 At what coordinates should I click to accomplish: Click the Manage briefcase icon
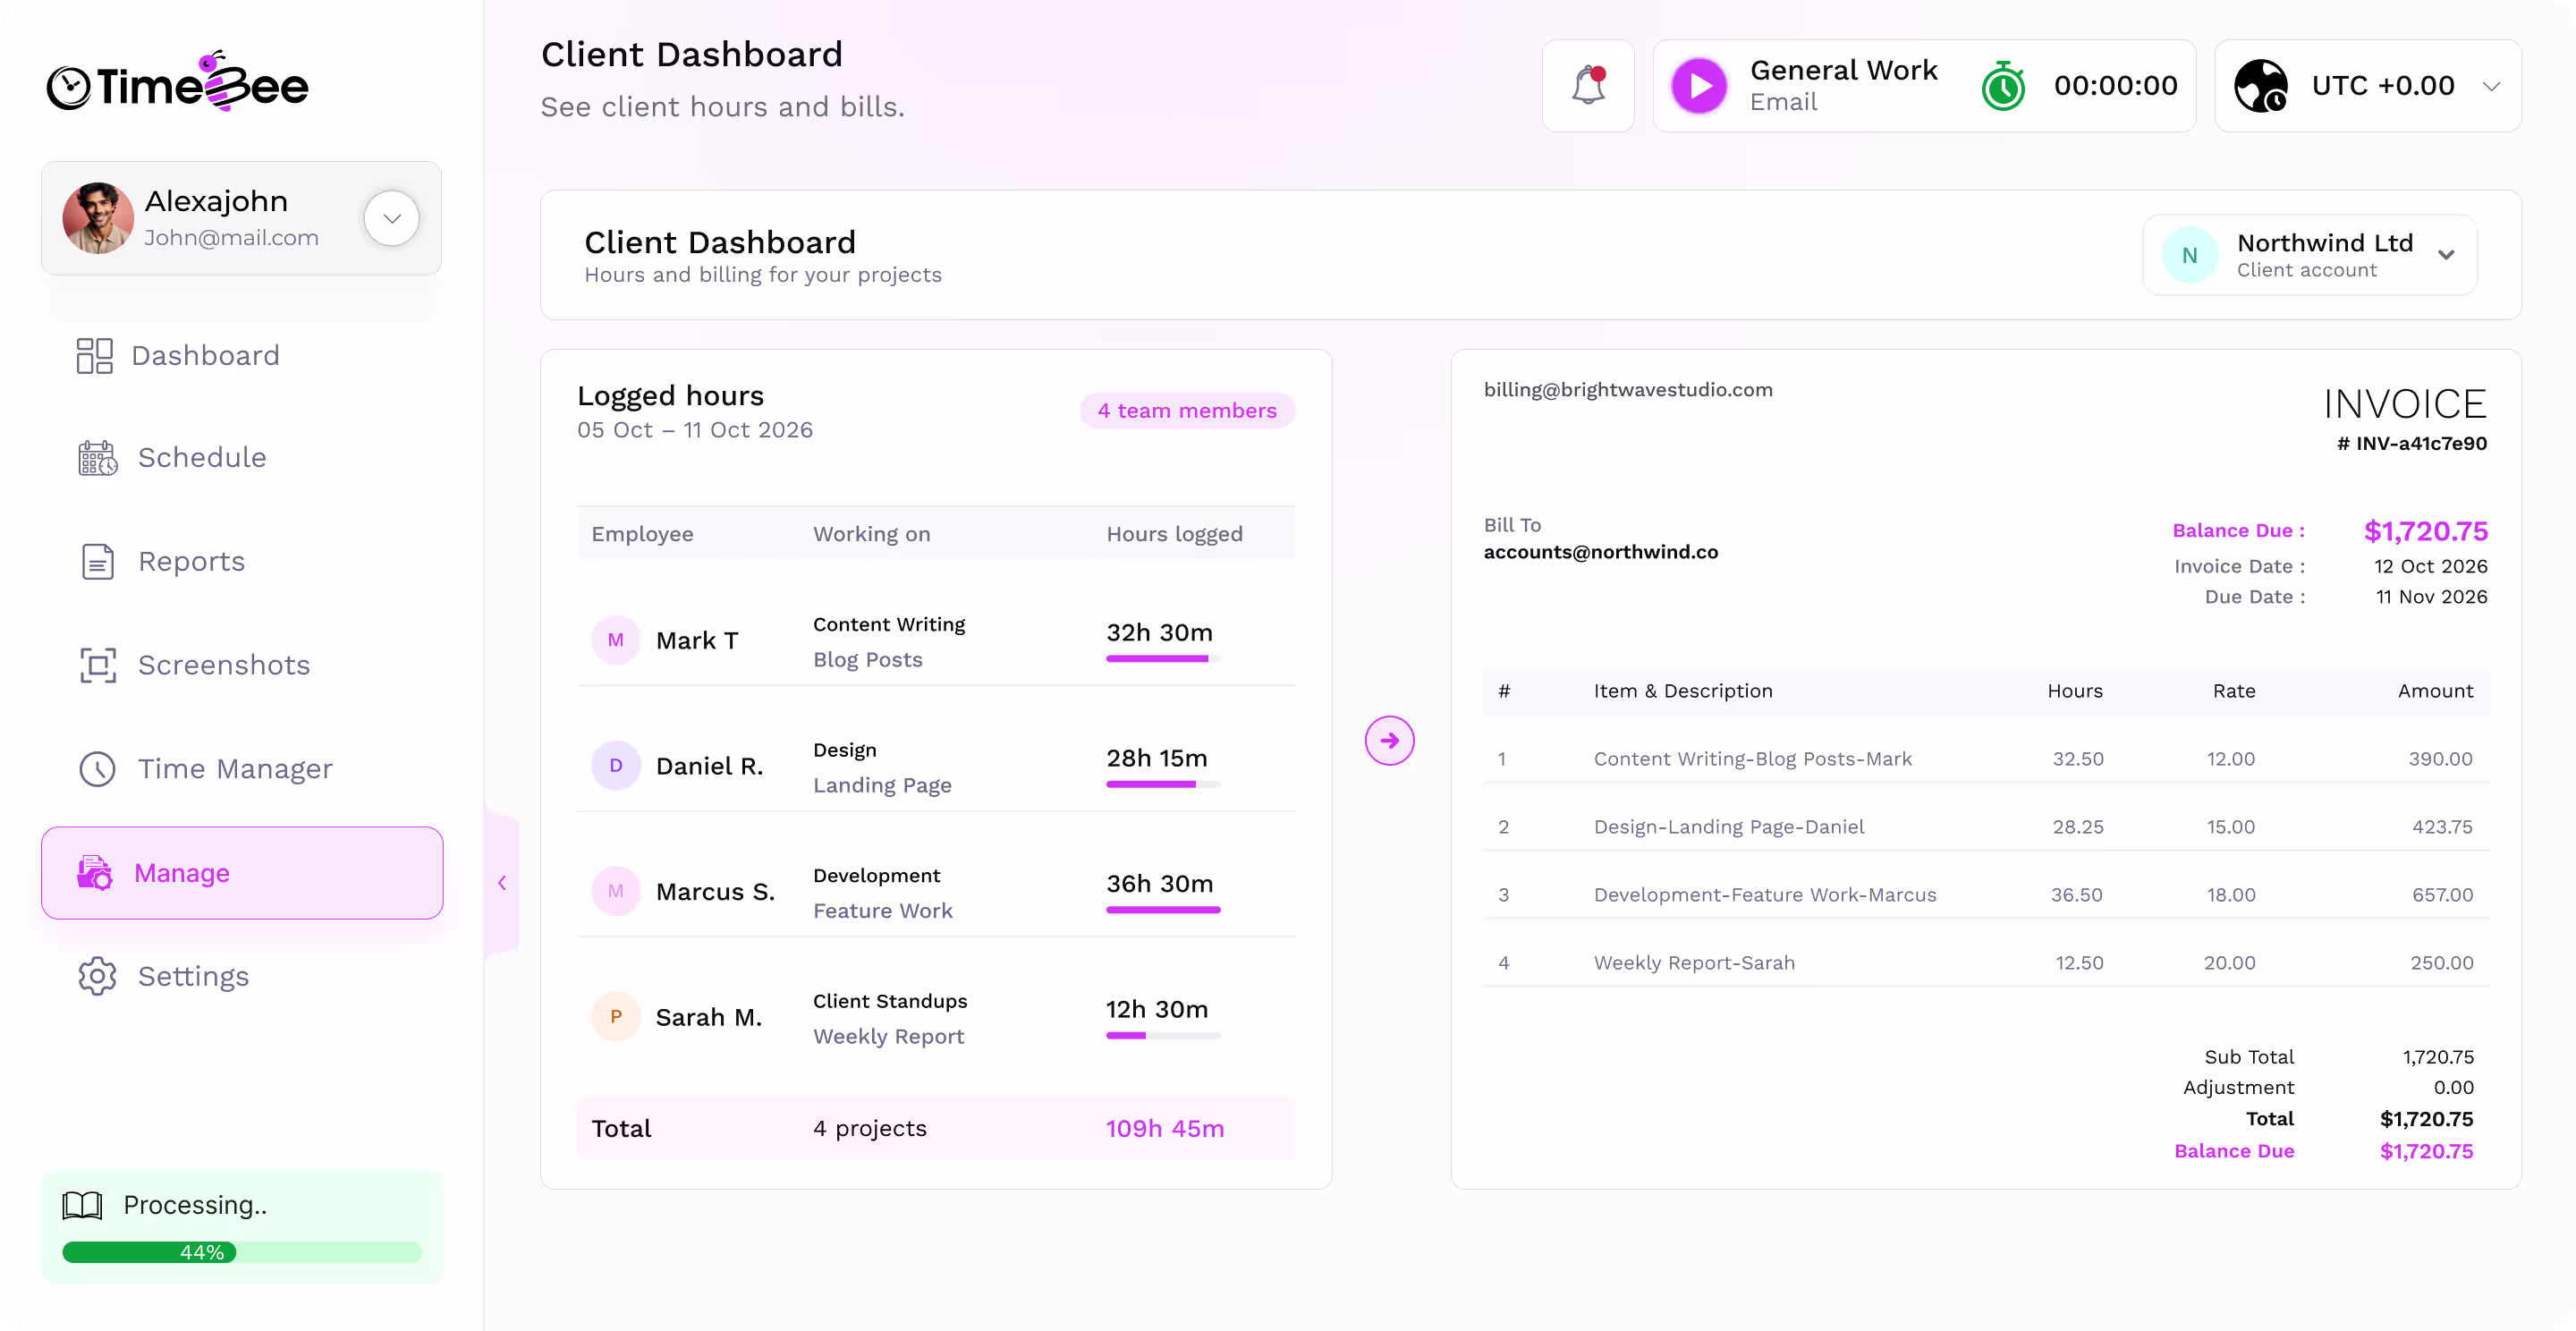pos(95,873)
